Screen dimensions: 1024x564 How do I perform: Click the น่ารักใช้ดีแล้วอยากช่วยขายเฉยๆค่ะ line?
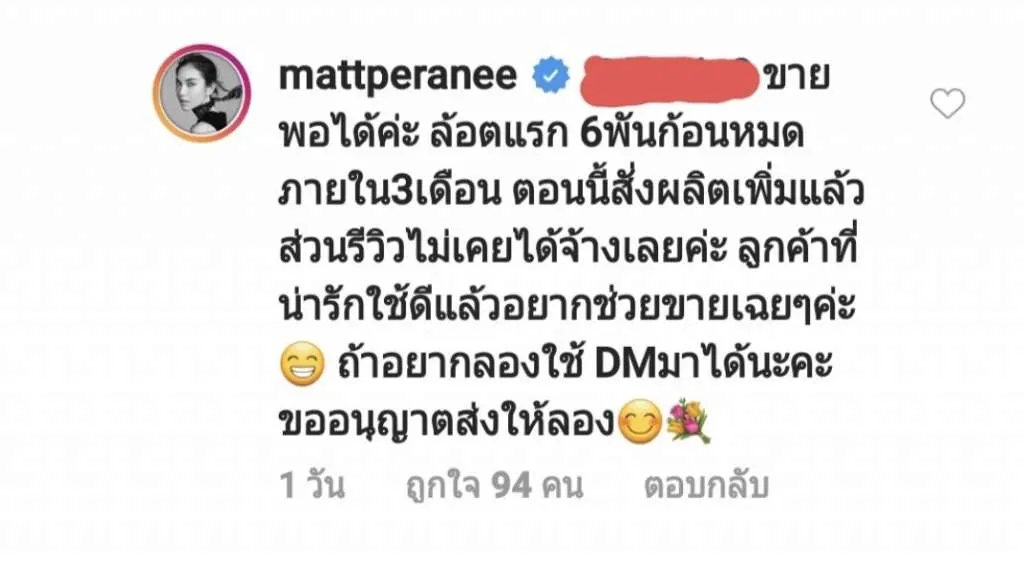567,308
